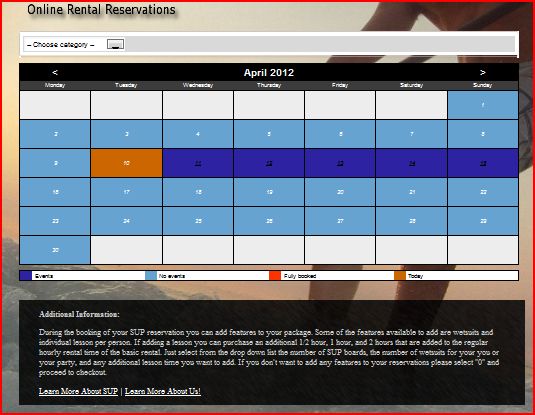
Task: Pick Friday April 20
Action: [x=340, y=192]
